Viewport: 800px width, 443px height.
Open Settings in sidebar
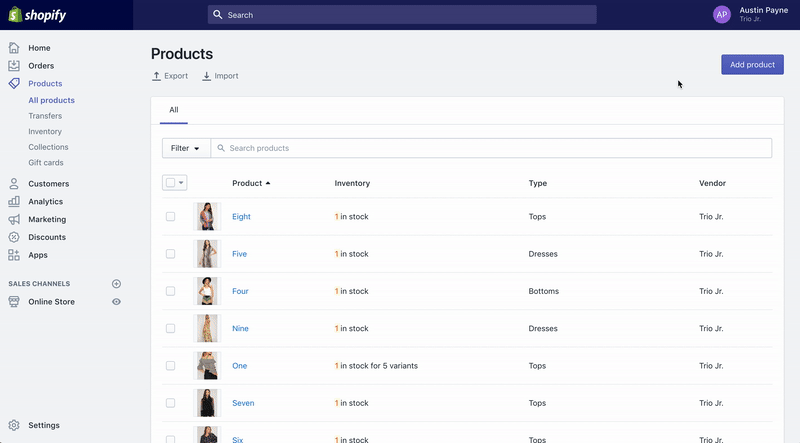pyautogui.click(x=44, y=425)
